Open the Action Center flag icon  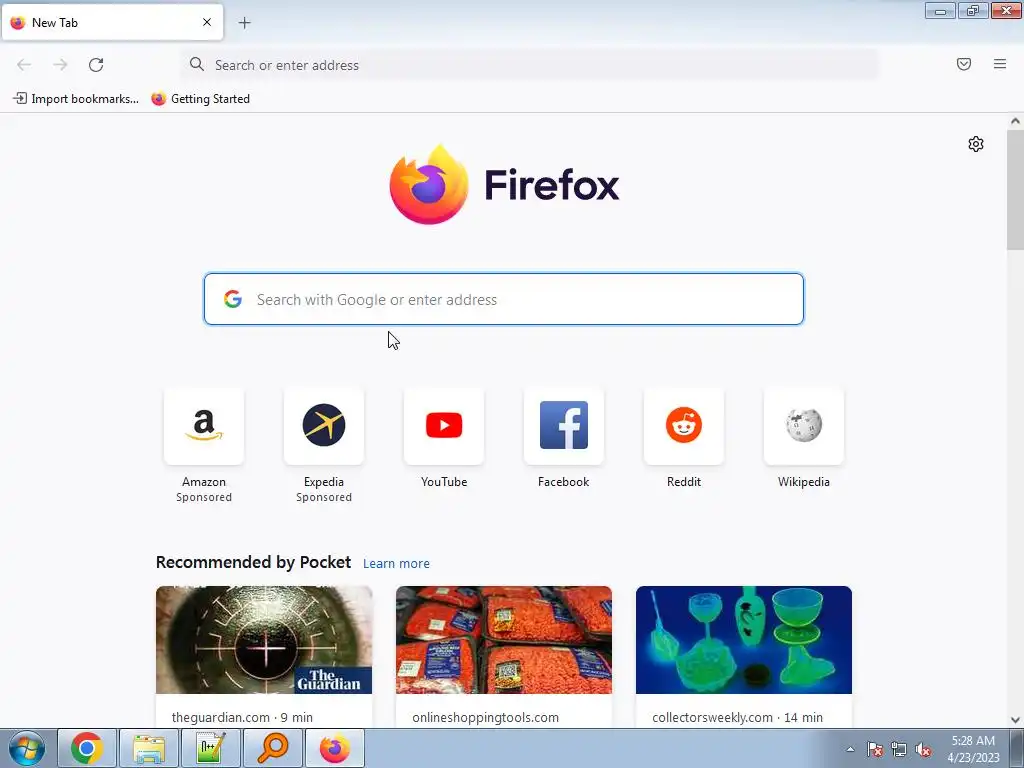pyautogui.click(x=875, y=750)
